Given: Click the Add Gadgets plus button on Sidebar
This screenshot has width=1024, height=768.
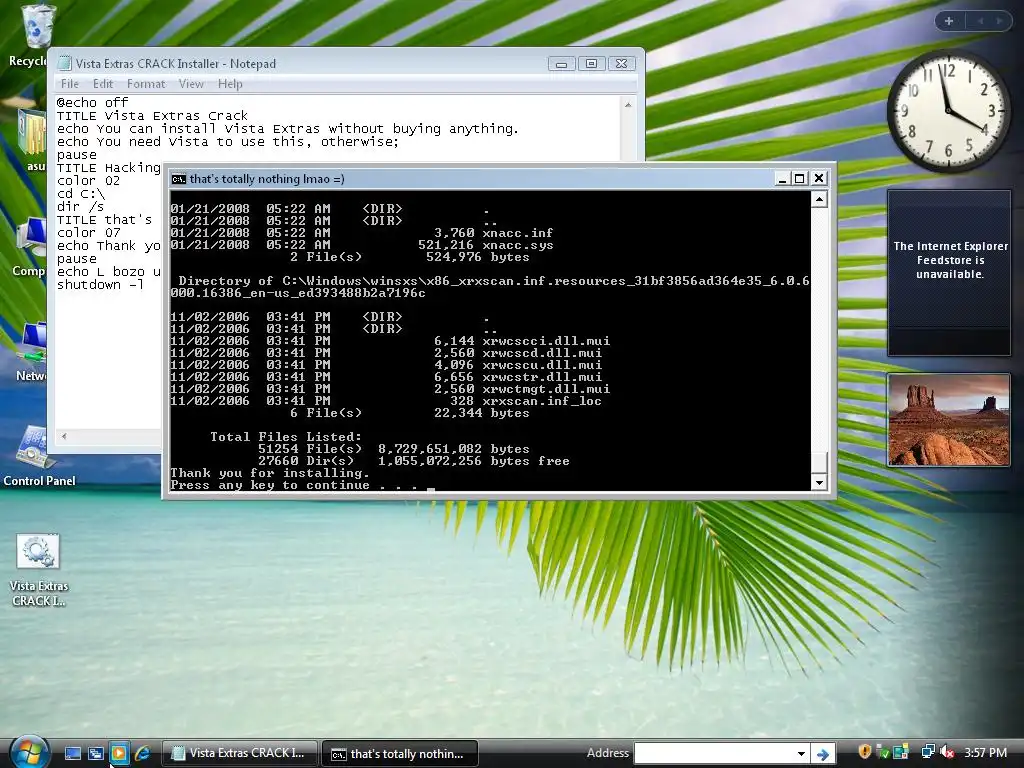Looking at the screenshot, I should tap(949, 21).
